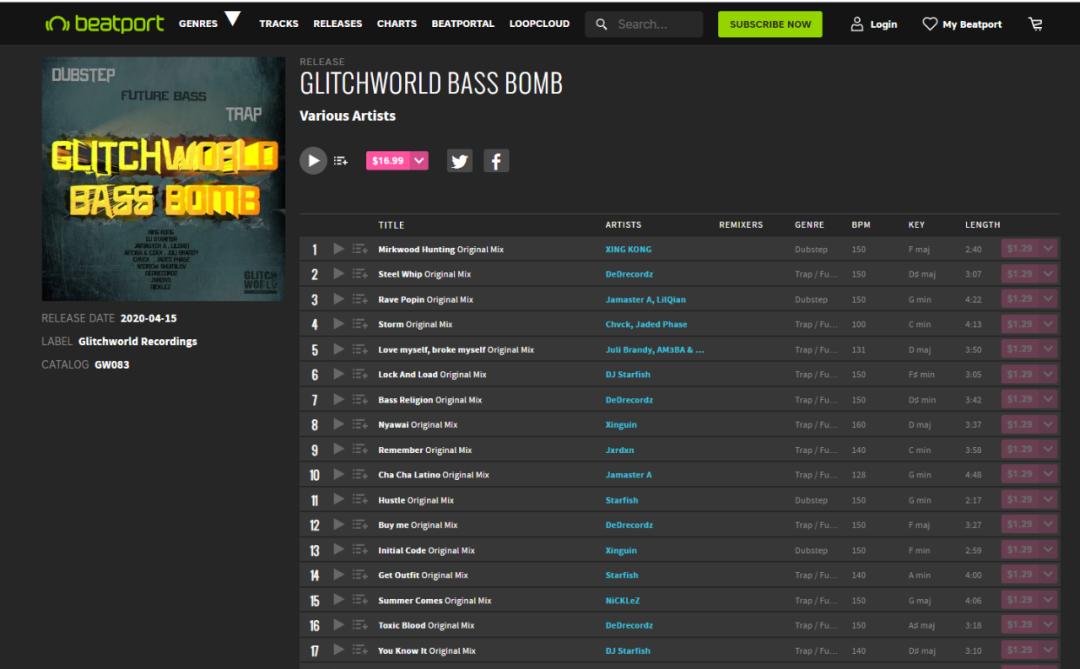This screenshot has height=669, width=1080.
Task: Expand price options for Steel Whip
Action: [x=1048, y=274]
